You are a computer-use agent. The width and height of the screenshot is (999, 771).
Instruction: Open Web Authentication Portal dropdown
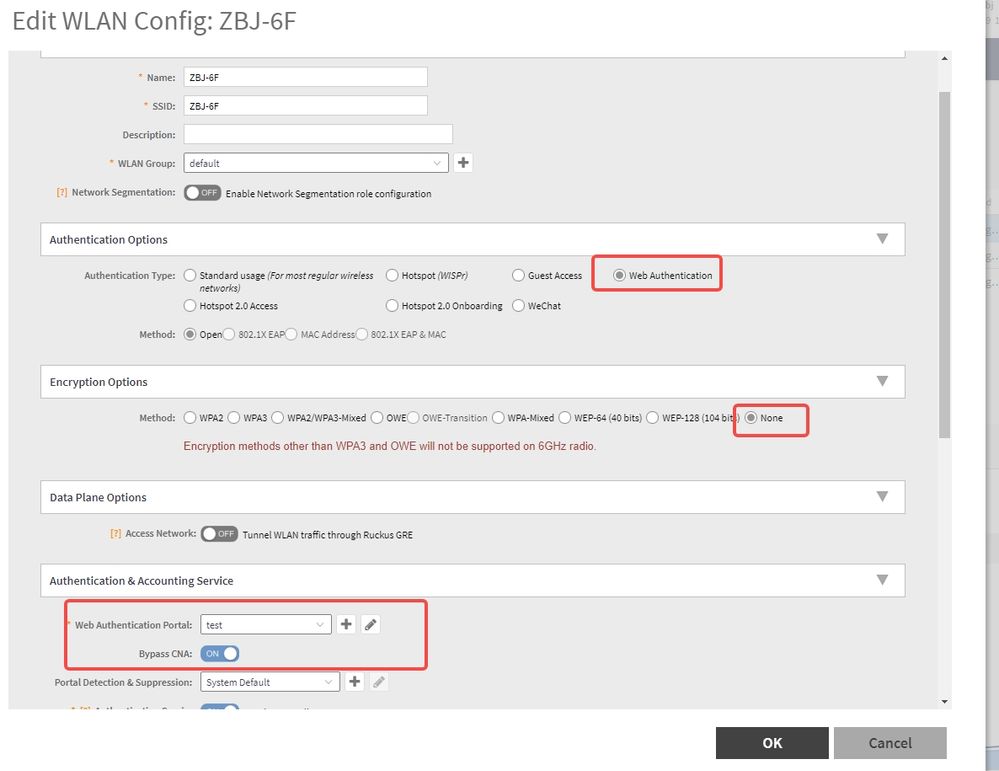click(265, 625)
